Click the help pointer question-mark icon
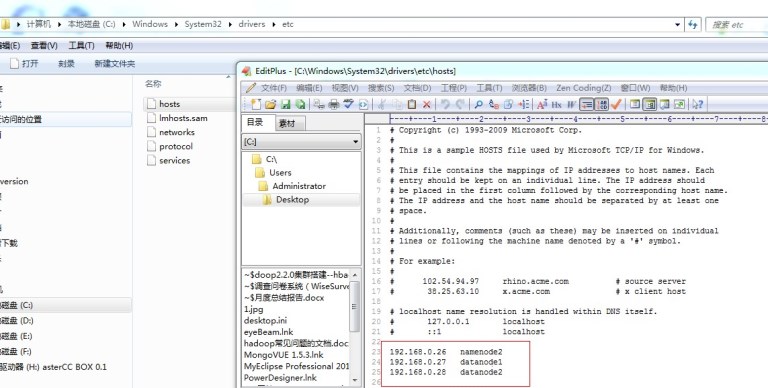Image resolution: width=768 pixels, height=388 pixels. pyautogui.click(x=697, y=104)
